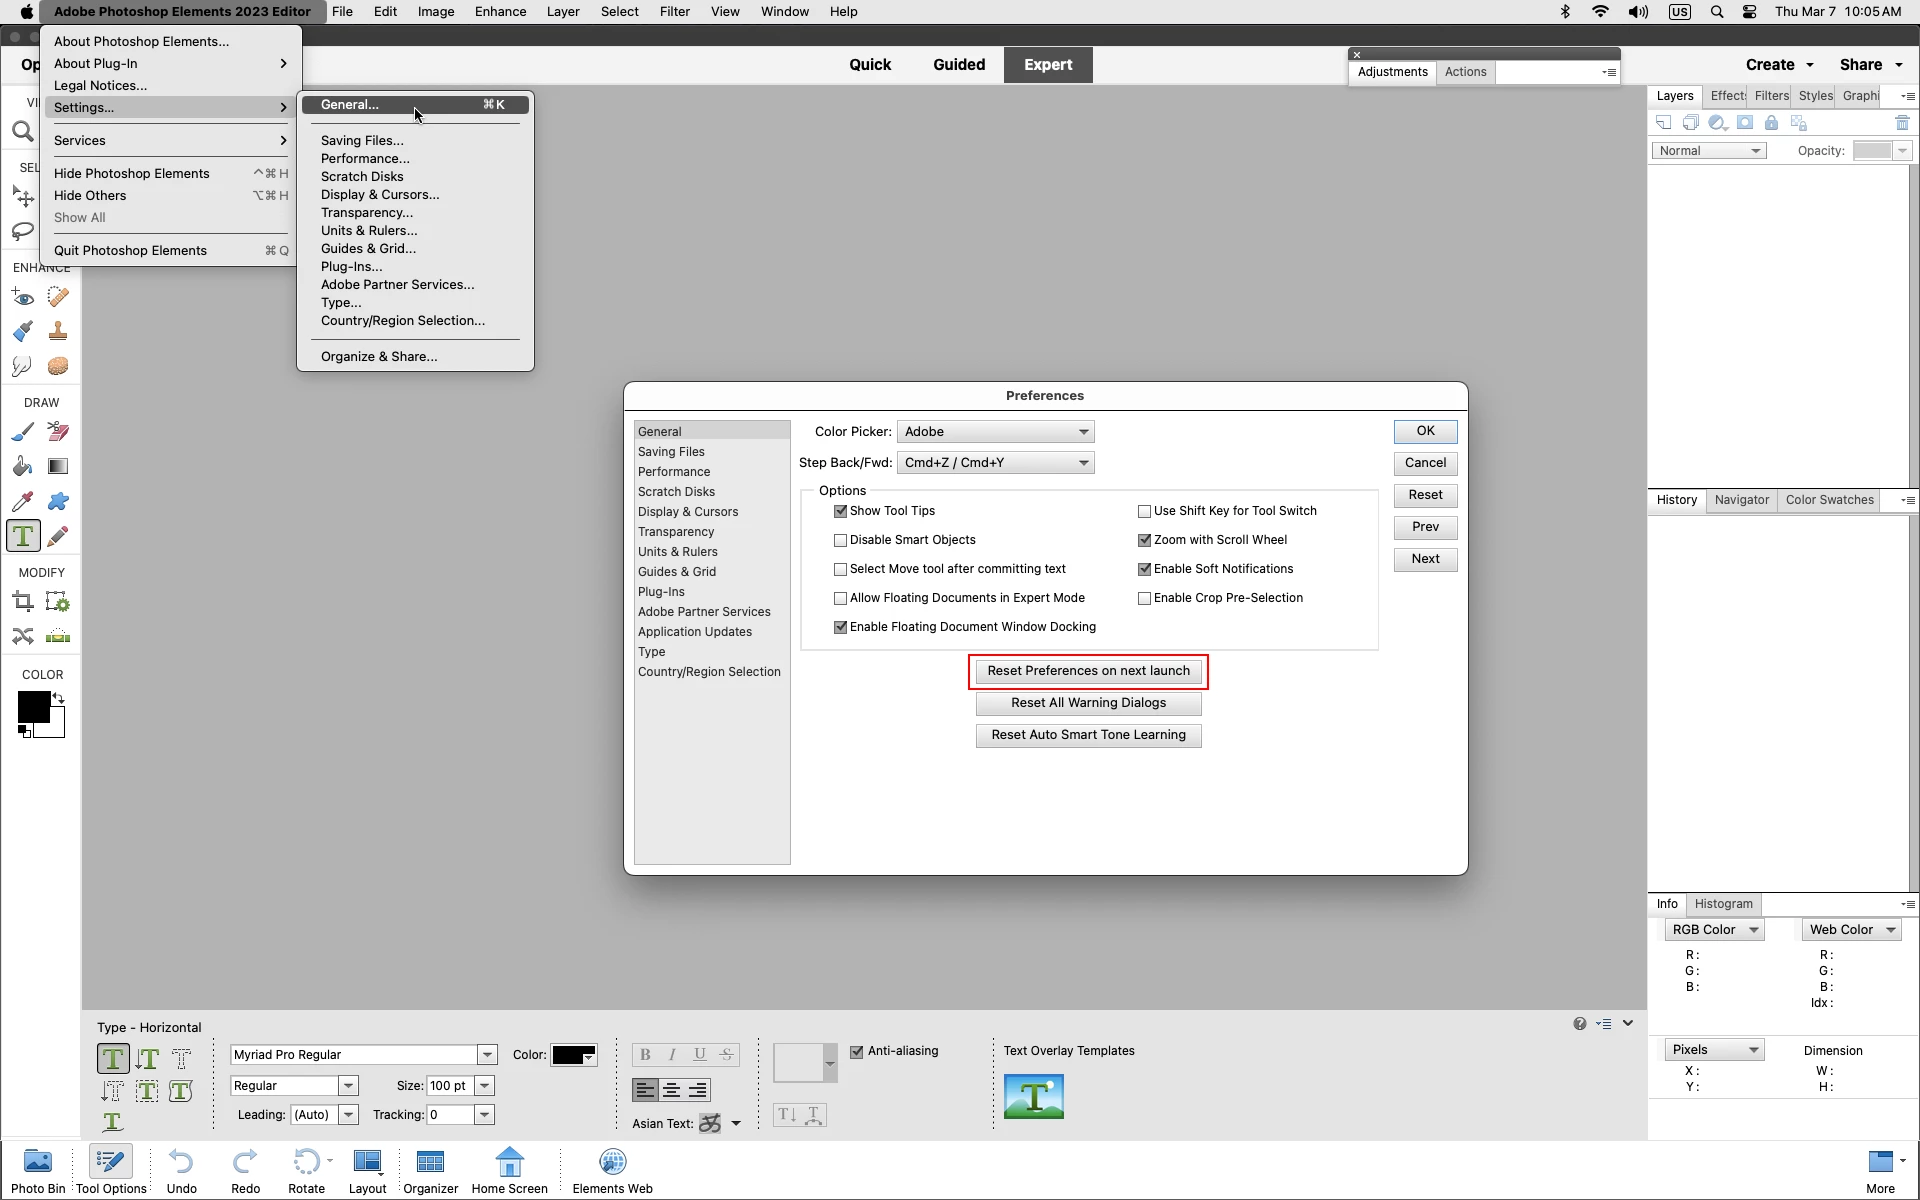This screenshot has height=1200, width=1920.
Task: Select the Horizontal Type tool in toolbox
Action: pos(23,536)
